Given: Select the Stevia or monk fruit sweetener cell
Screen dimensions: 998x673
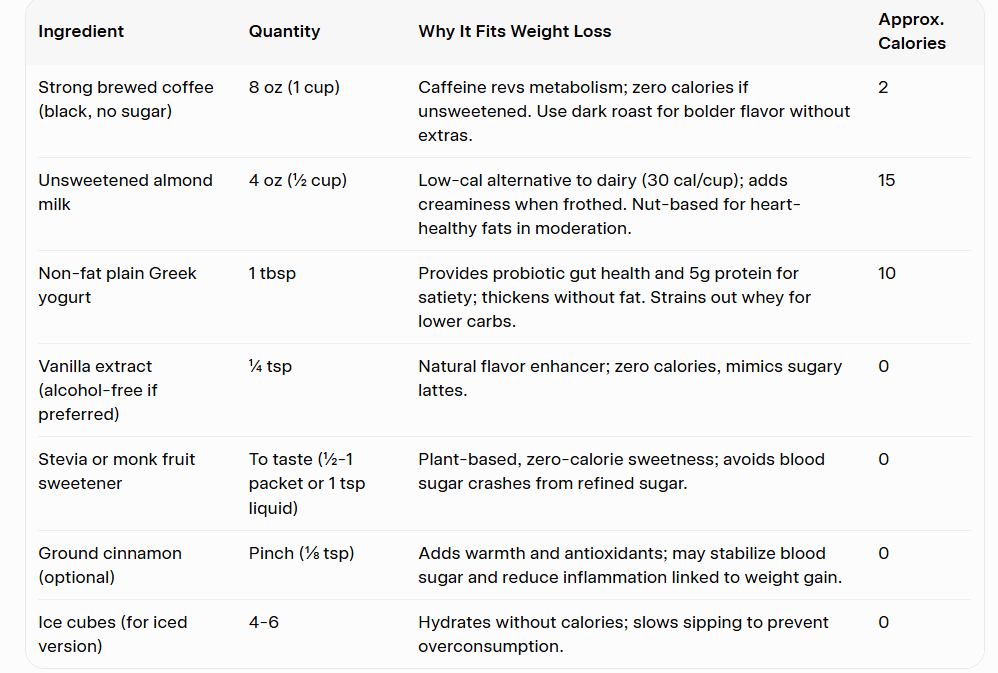Looking at the screenshot, I should click(x=116, y=471).
